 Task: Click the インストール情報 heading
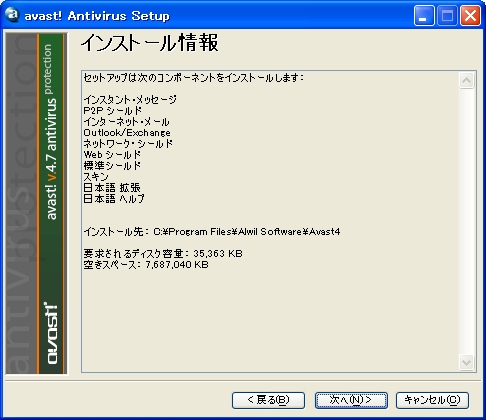(x=150, y=43)
